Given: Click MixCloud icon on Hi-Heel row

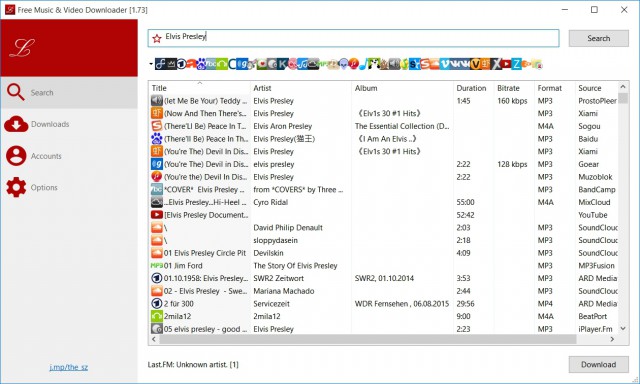Looking at the screenshot, I should 157,202.
